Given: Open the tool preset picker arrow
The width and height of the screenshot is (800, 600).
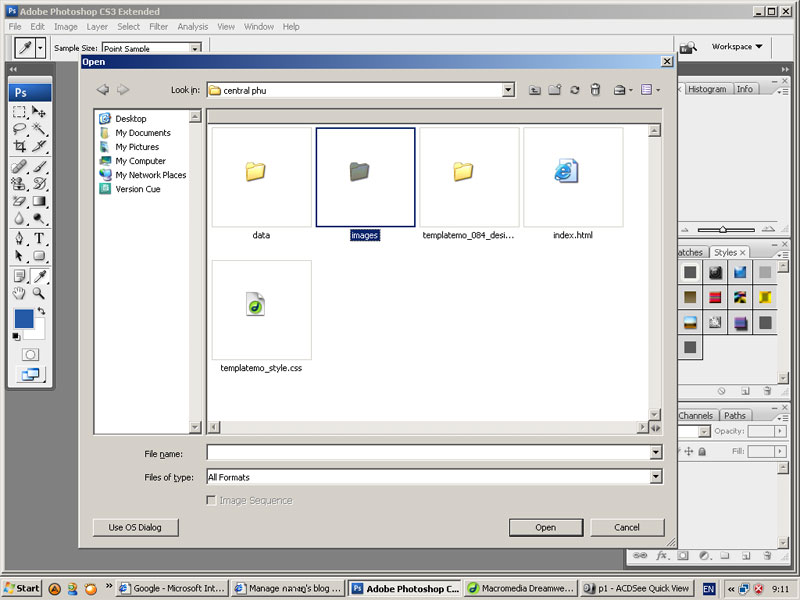Looking at the screenshot, I should pyautogui.click(x=40, y=48).
